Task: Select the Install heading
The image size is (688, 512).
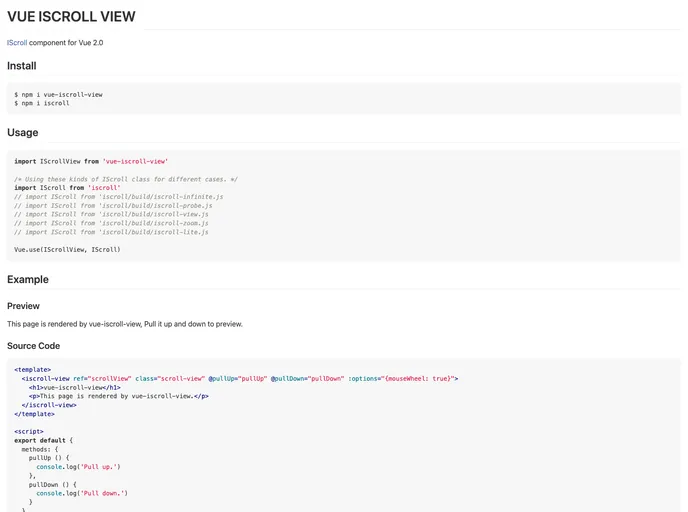Action: coord(22,66)
